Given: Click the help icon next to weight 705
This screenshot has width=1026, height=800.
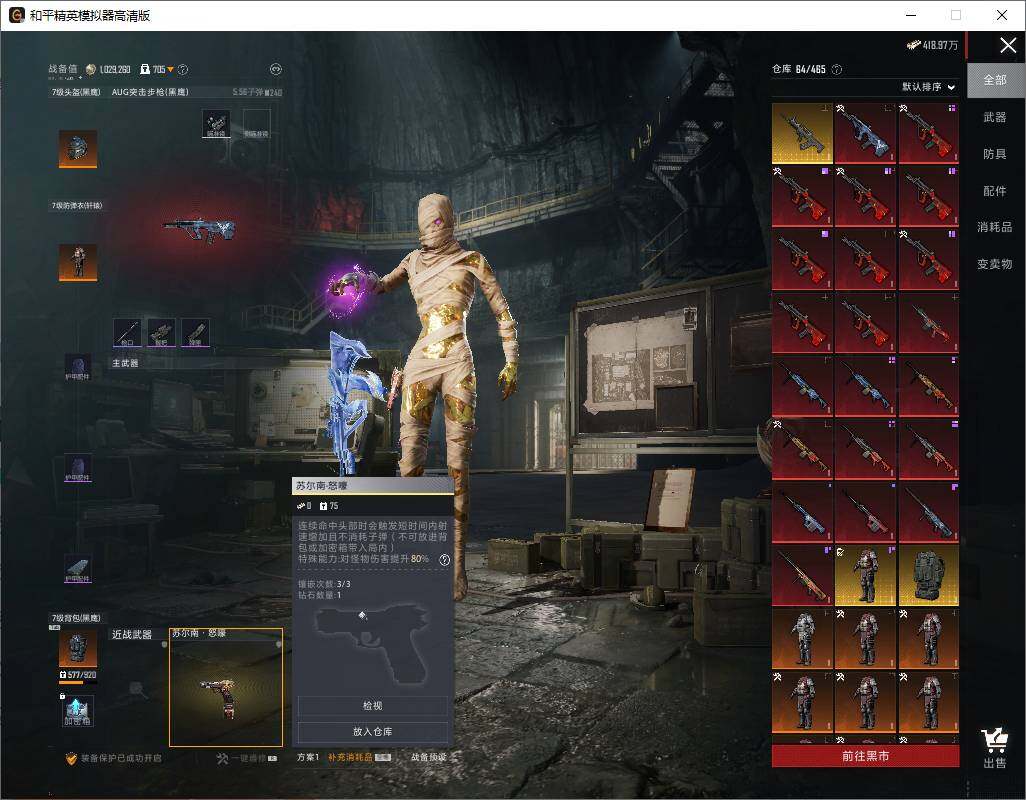Looking at the screenshot, I should click(183, 69).
